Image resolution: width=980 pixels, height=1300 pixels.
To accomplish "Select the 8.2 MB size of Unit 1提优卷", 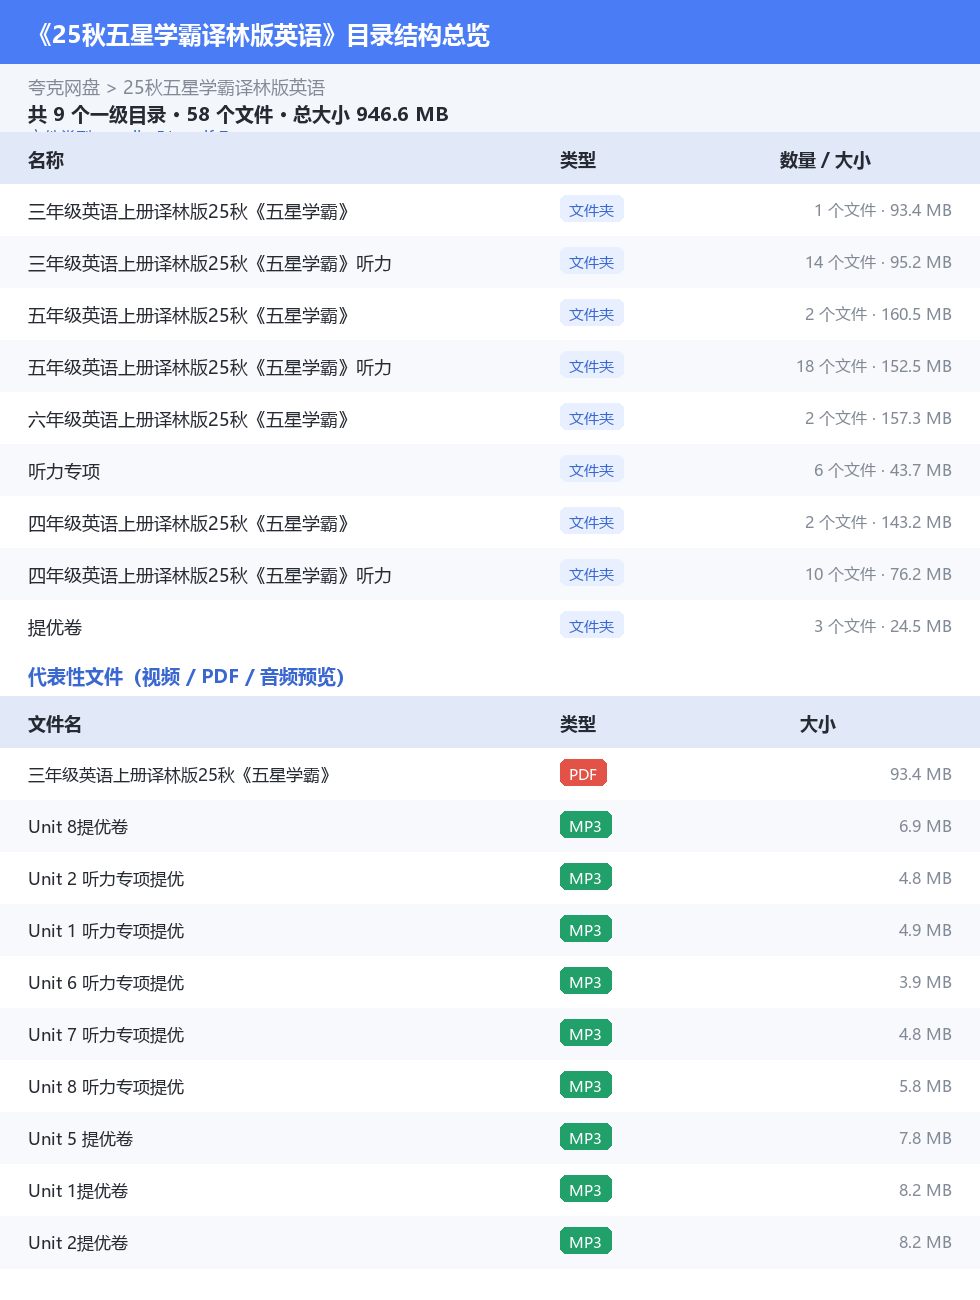I will (x=925, y=1190).
